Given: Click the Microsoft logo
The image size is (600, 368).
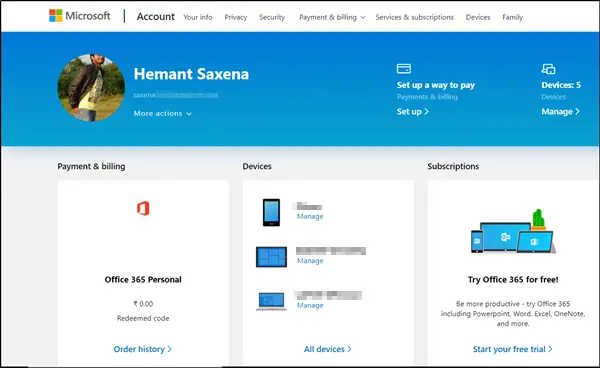Looking at the screenshot, I should click(x=80, y=16).
